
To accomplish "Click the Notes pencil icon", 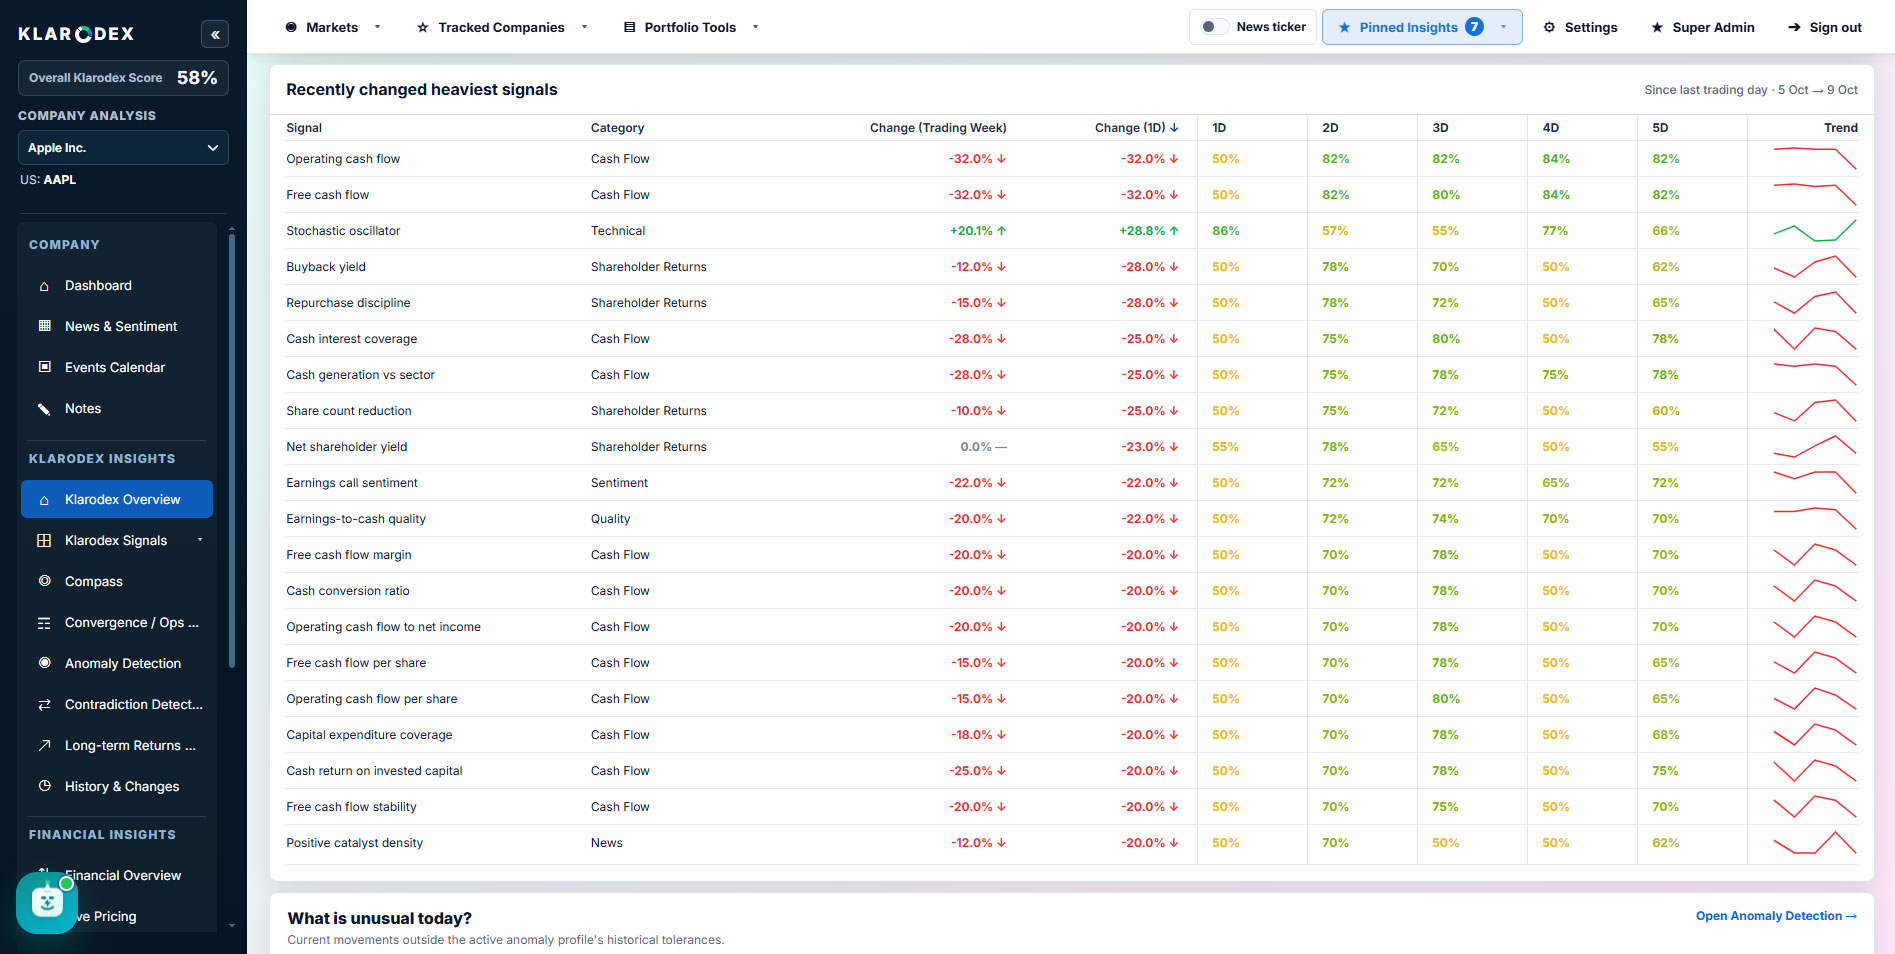I will pos(44,409).
